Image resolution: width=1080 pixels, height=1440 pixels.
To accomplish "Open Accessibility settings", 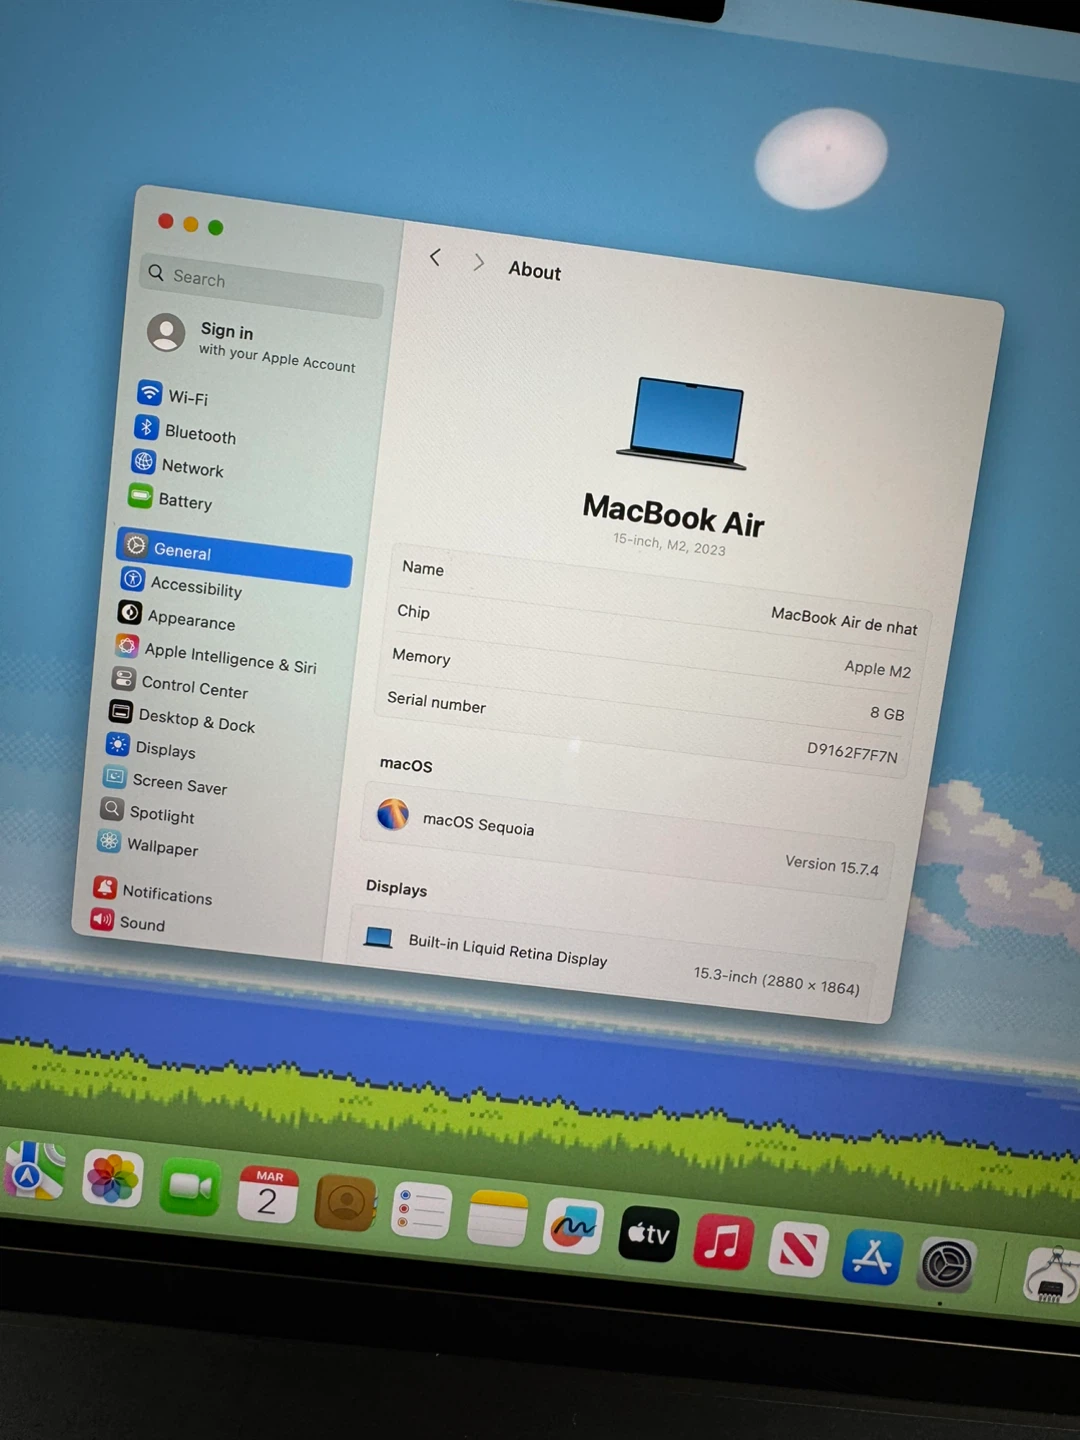I will pos(181,584).
